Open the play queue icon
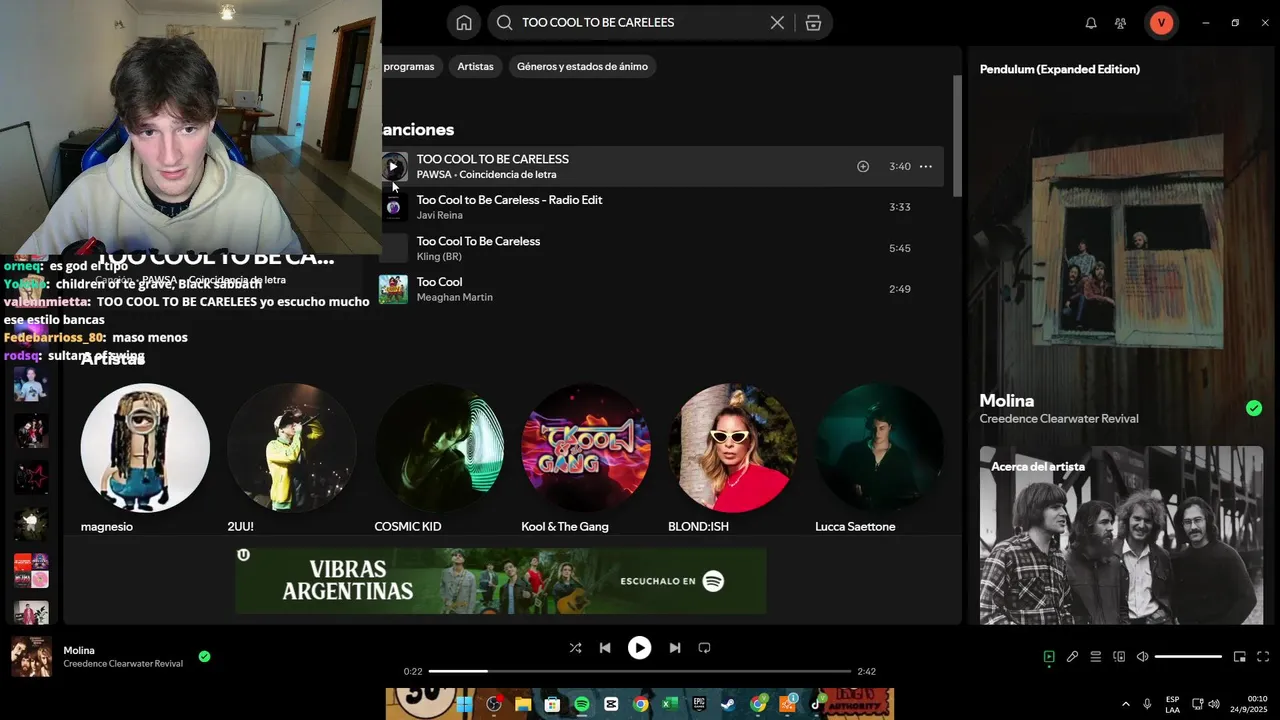This screenshot has width=1280, height=720. point(1096,657)
